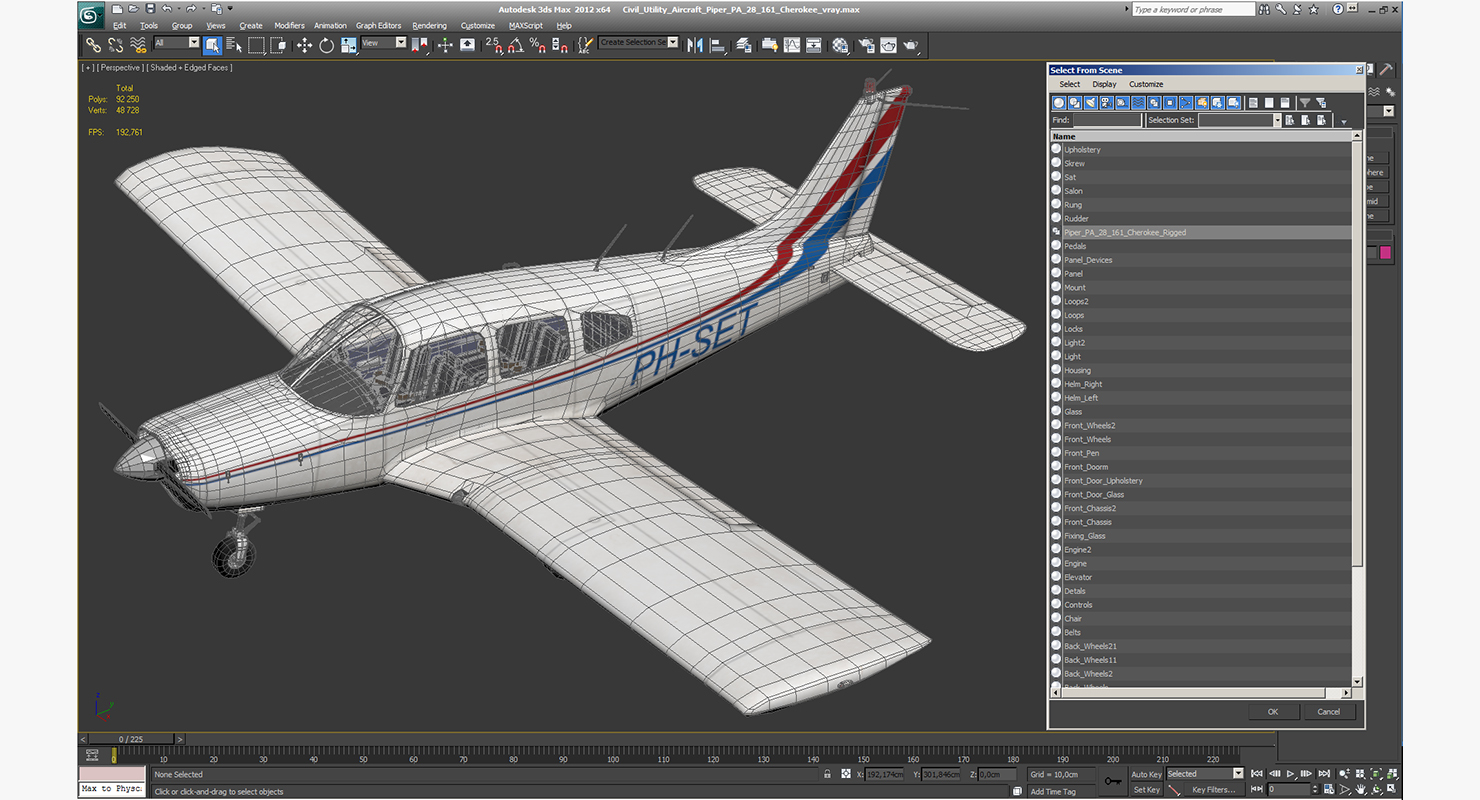This screenshot has width=1480, height=800.
Task: Click the Unlink Selection tool
Action: [x=116, y=45]
